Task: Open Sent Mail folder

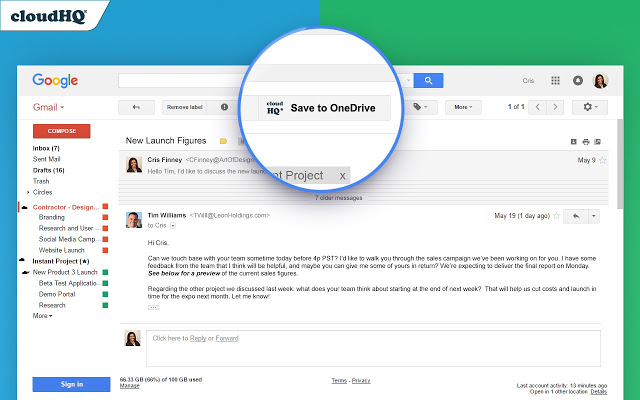Action: (x=47, y=159)
